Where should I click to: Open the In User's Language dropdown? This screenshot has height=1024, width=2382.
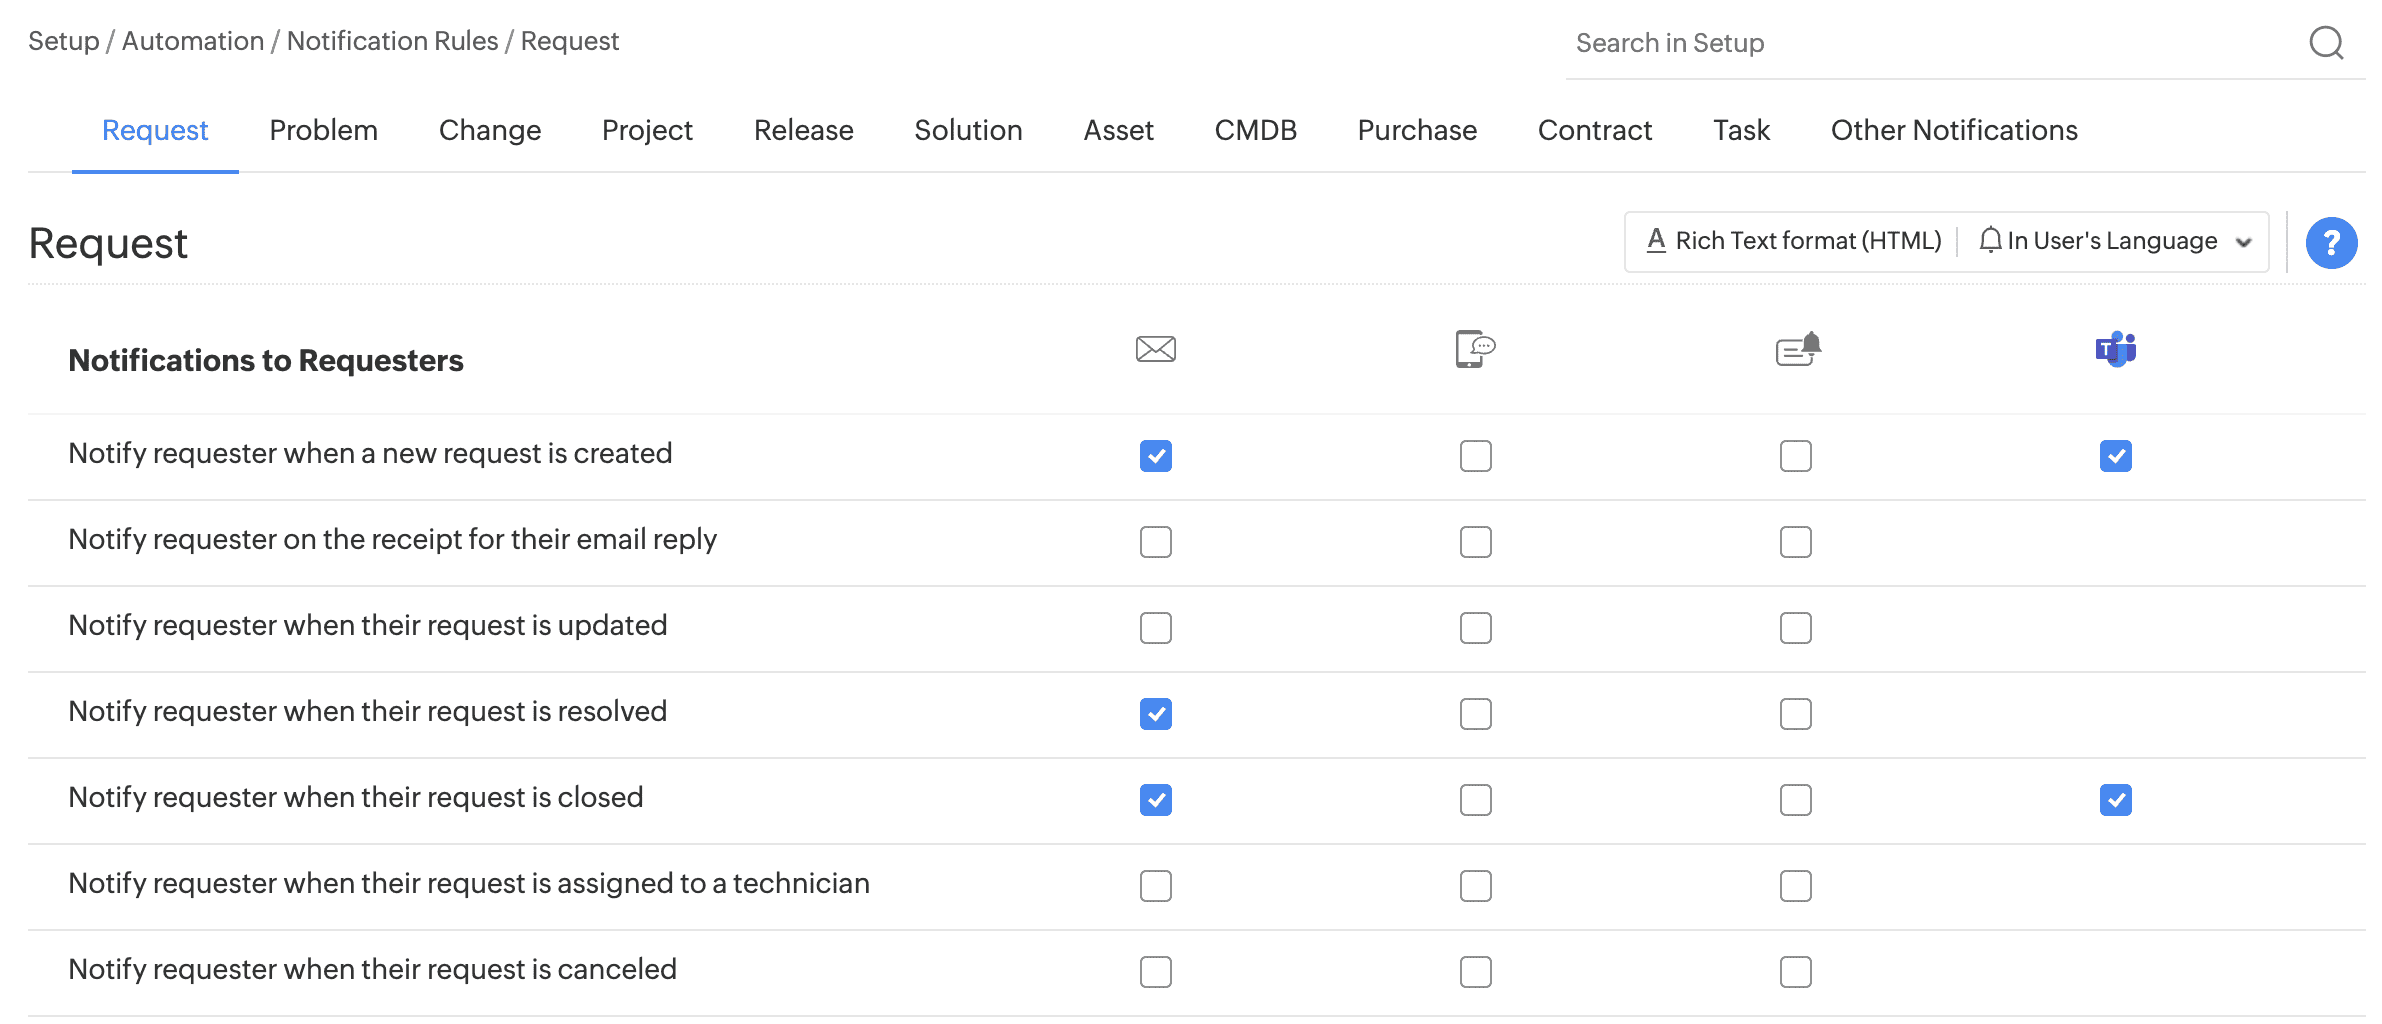pos(2112,241)
